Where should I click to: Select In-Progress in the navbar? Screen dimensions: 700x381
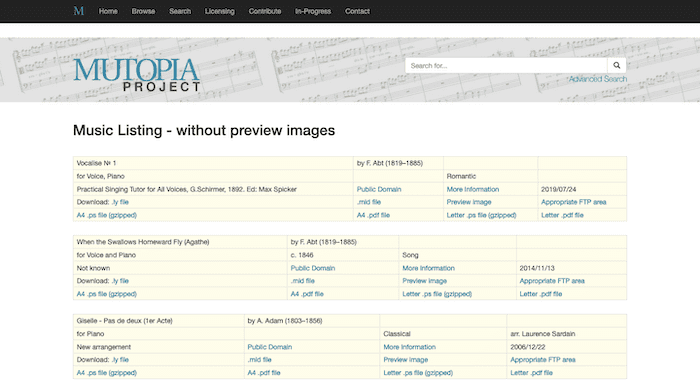[313, 11]
